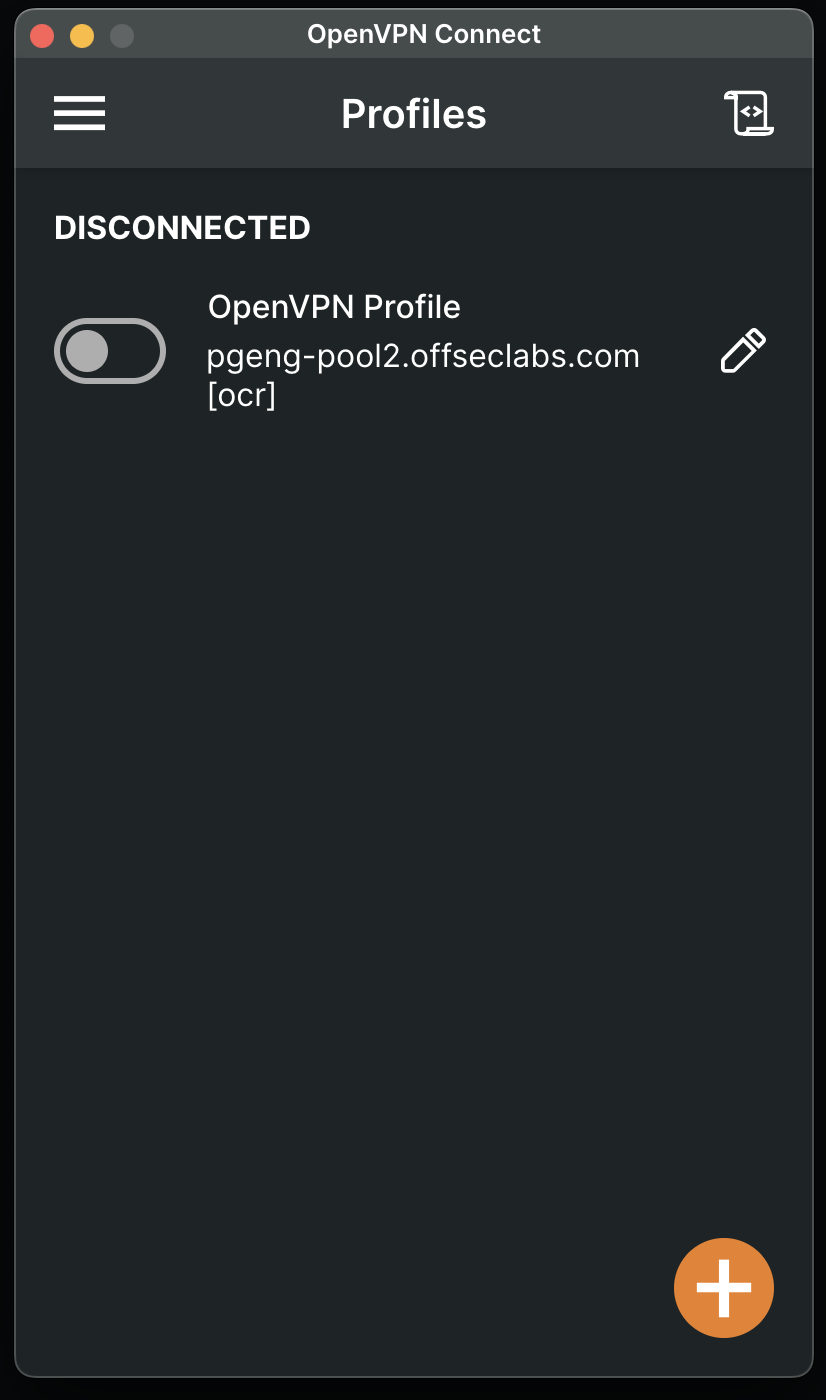Click the grayed-out zoom window button
The image size is (826, 1400).
122,36
